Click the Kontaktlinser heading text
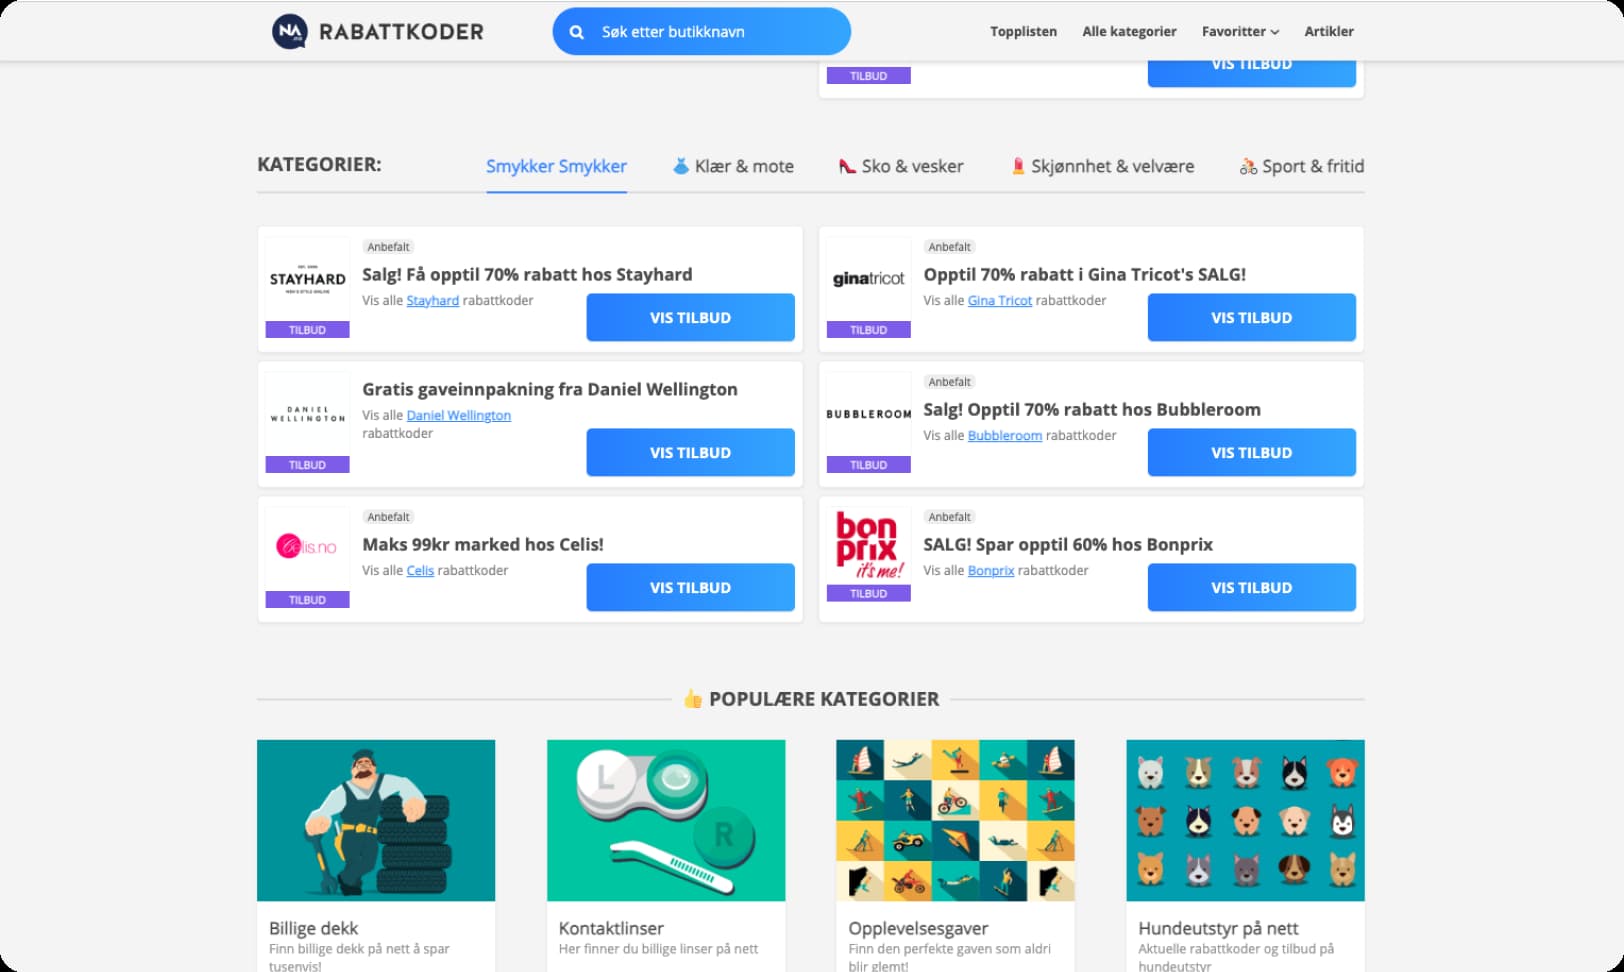1624x972 pixels. pyautogui.click(x=611, y=928)
